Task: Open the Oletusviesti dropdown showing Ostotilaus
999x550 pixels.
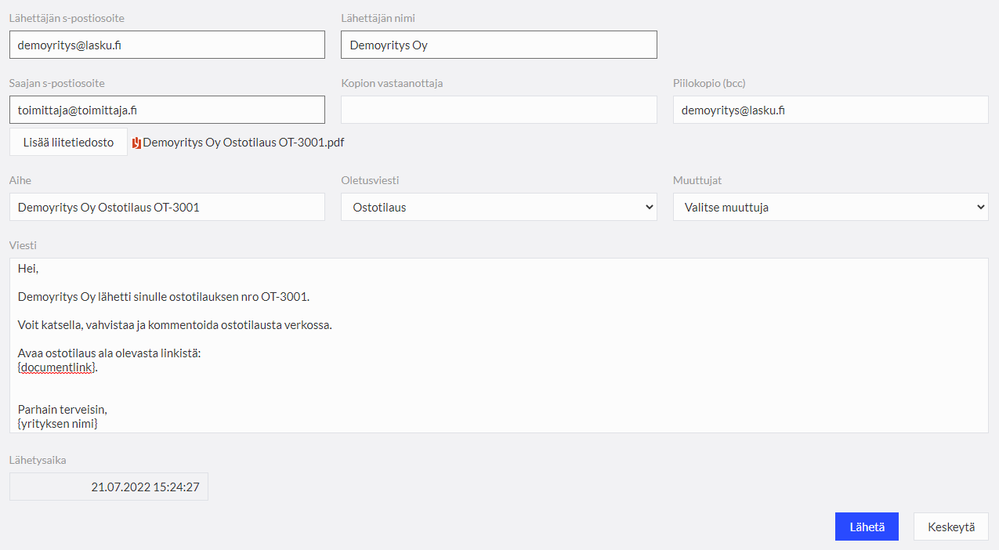Action: (x=499, y=207)
